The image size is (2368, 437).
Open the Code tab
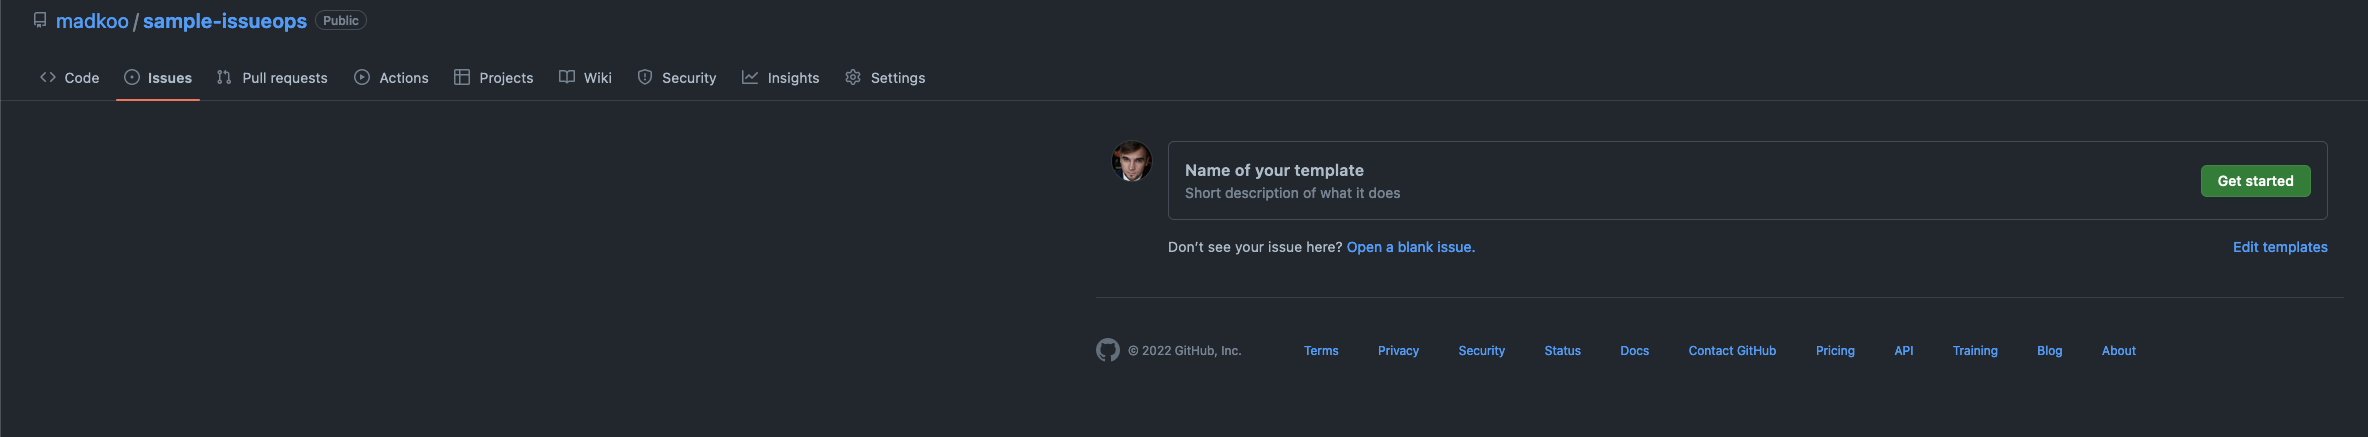pyautogui.click(x=70, y=78)
